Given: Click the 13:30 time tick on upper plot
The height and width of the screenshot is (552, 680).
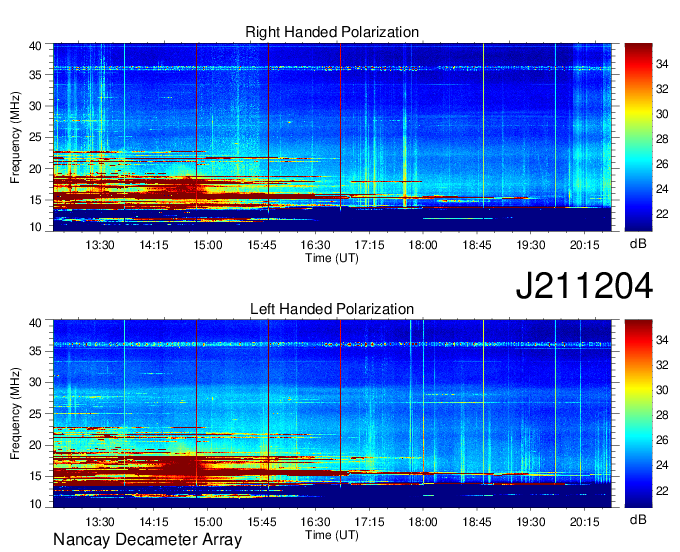Looking at the screenshot, I should (x=100, y=245).
